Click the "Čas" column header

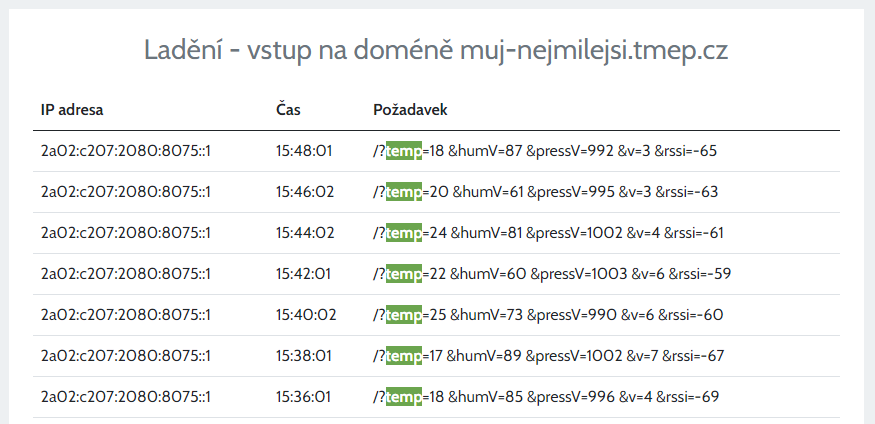(288, 109)
